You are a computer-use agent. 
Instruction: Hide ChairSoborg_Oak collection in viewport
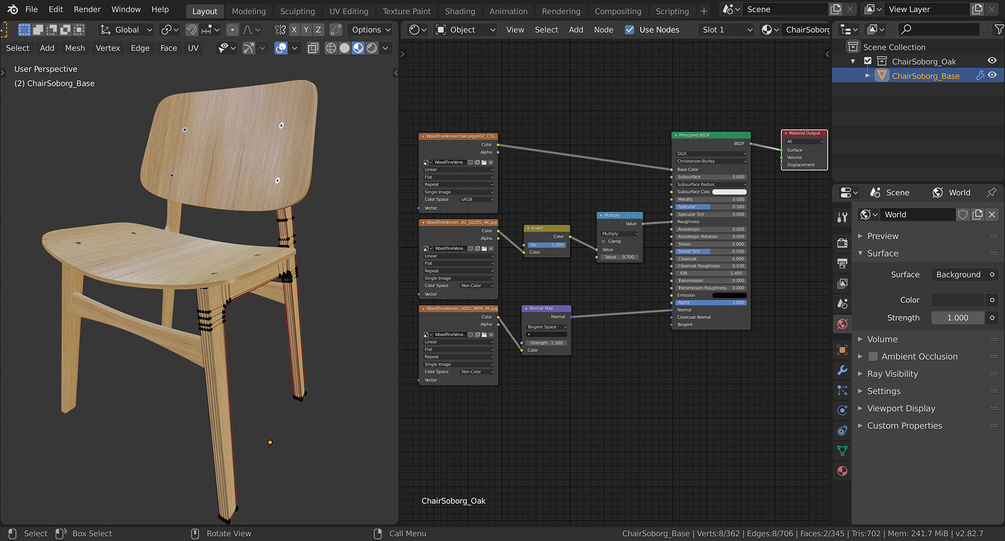992,61
